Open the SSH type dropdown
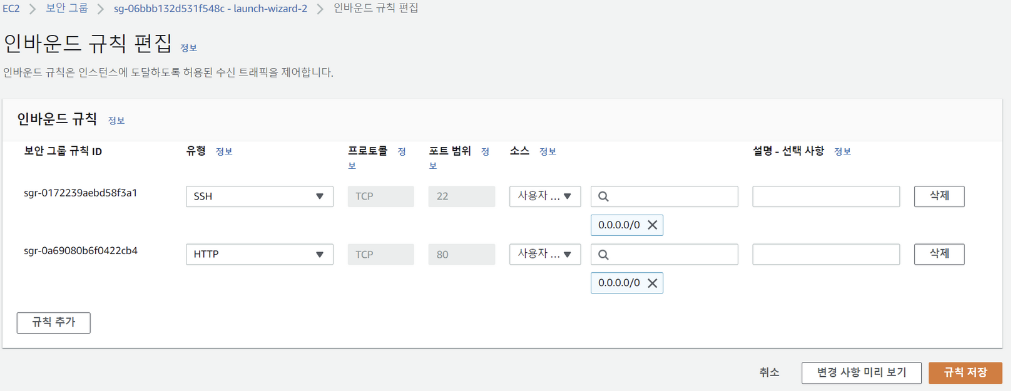The width and height of the screenshot is (1011, 391). pos(260,197)
